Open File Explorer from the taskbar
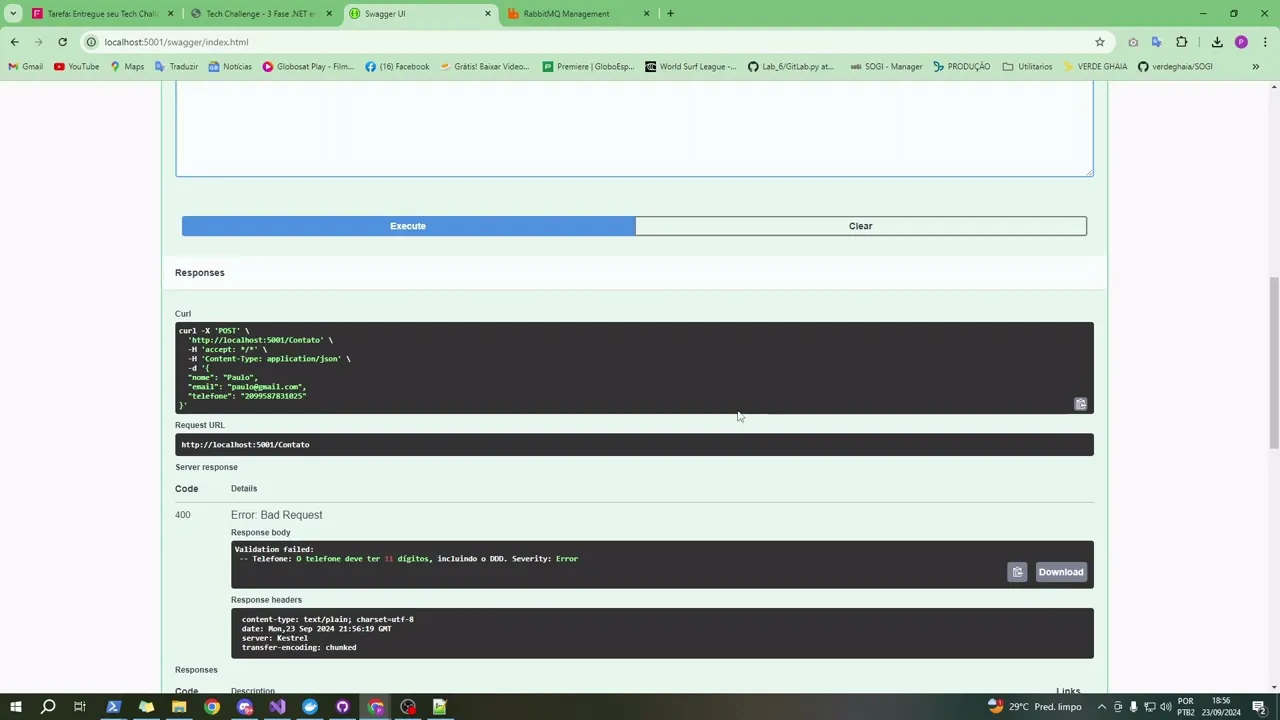Image resolution: width=1280 pixels, height=720 pixels. pyautogui.click(x=179, y=707)
